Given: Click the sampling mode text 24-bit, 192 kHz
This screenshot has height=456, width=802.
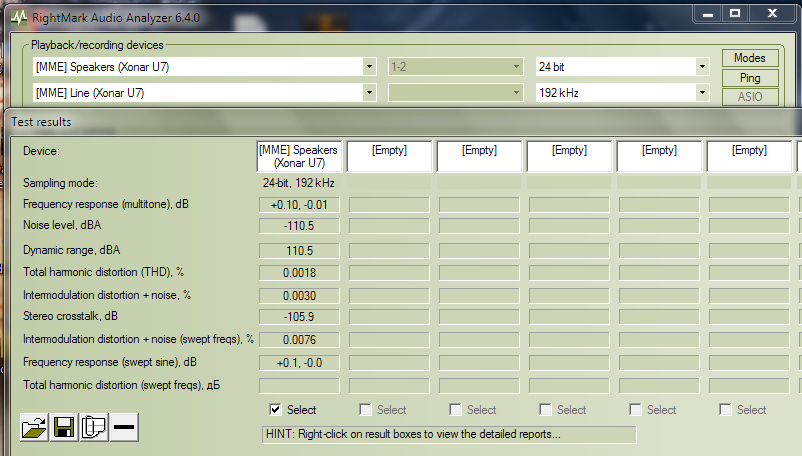Looking at the screenshot, I should click(299, 183).
